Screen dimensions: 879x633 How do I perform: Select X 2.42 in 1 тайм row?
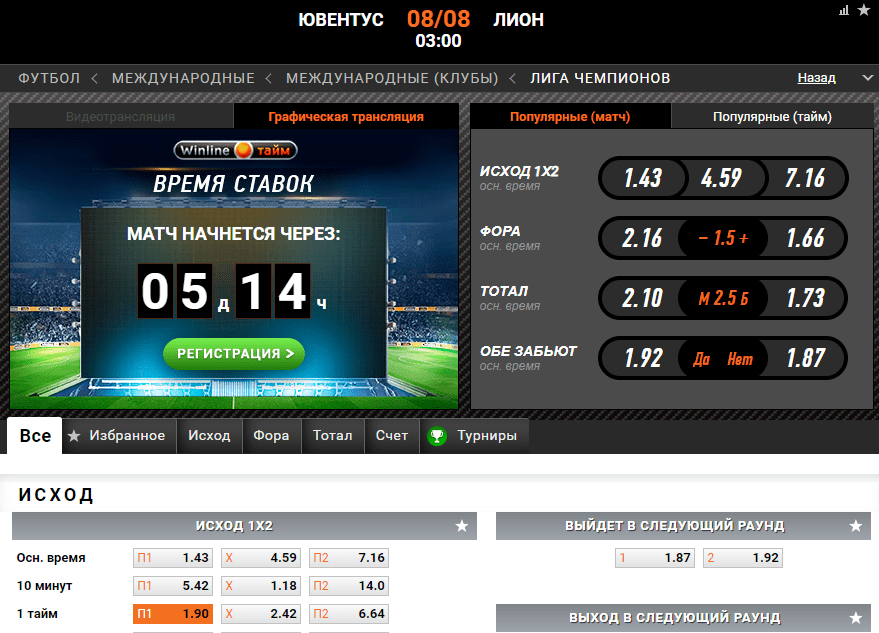pos(261,614)
